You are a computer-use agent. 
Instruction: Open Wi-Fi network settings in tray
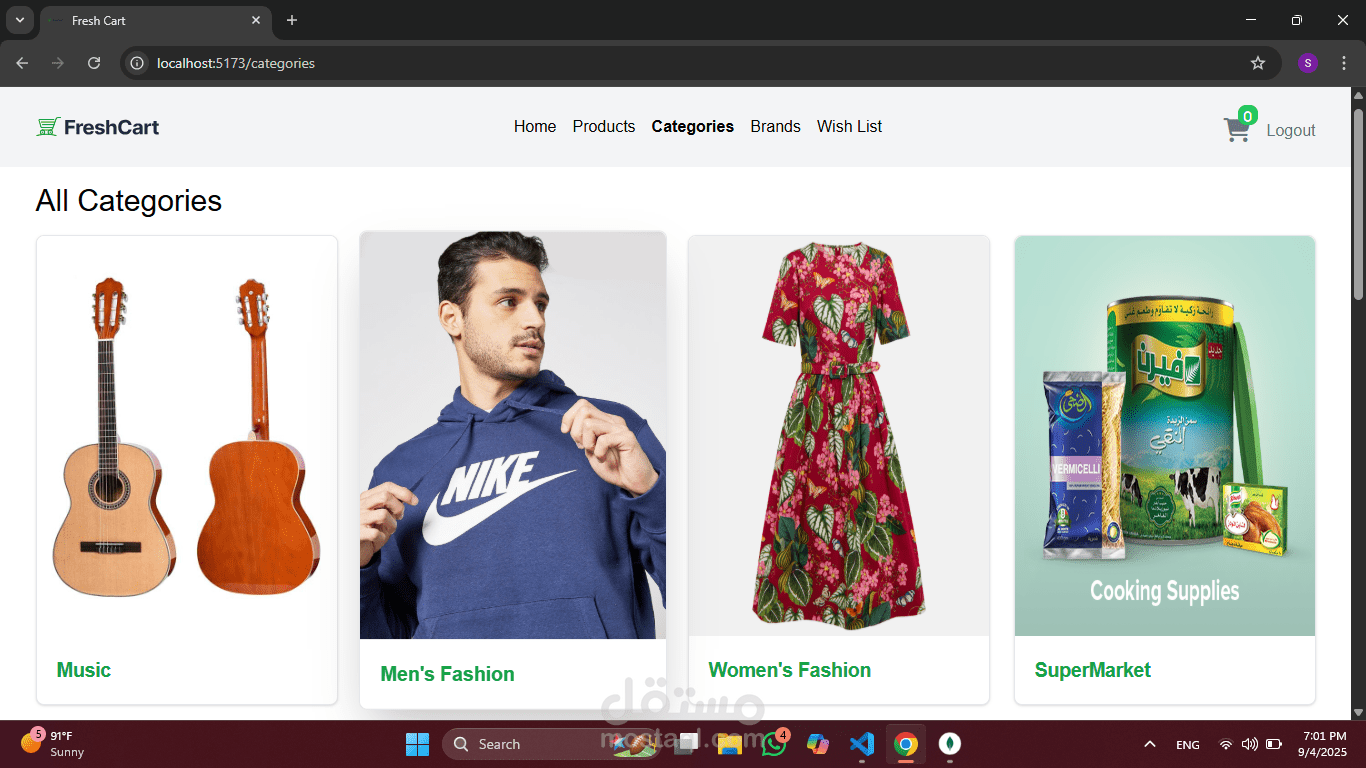tap(1226, 744)
